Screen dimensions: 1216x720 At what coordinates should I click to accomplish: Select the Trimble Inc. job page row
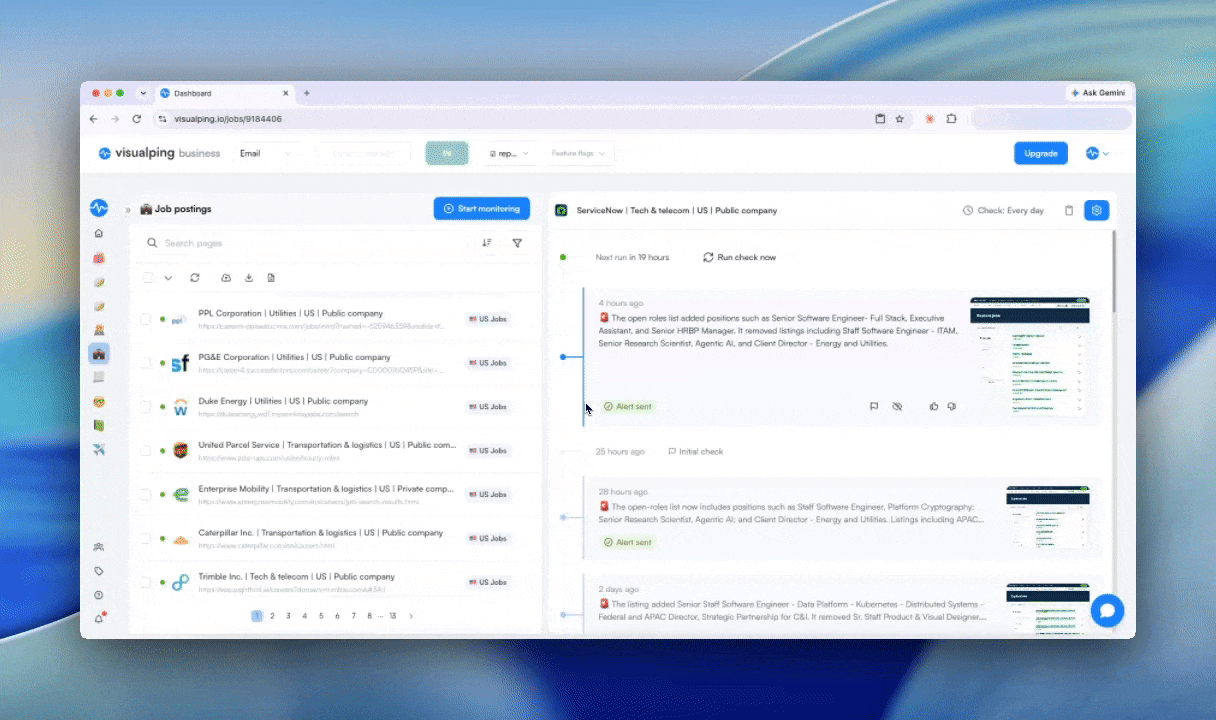point(335,582)
